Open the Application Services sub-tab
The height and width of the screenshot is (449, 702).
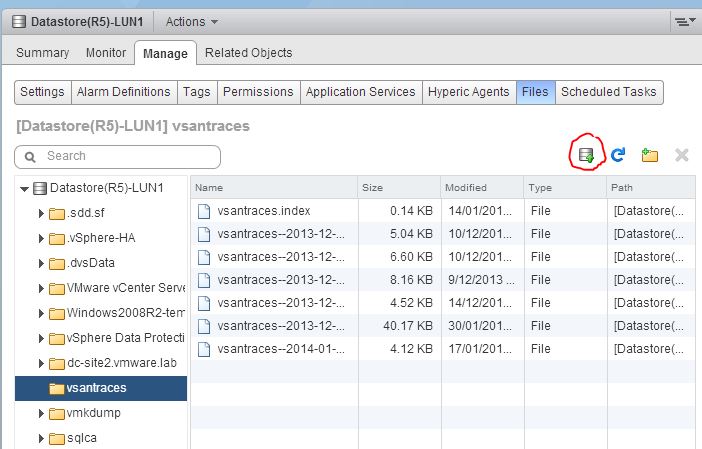point(361,92)
